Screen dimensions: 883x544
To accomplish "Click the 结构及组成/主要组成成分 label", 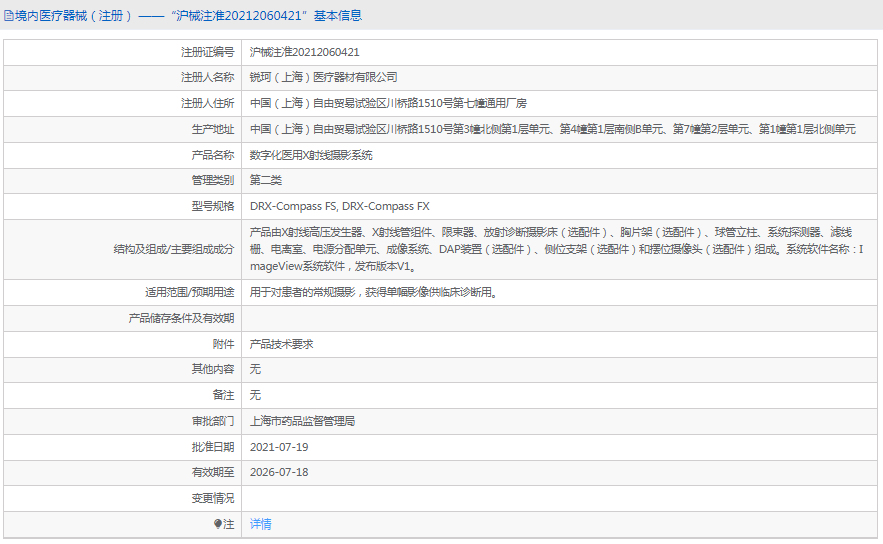I will (x=174, y=249).
